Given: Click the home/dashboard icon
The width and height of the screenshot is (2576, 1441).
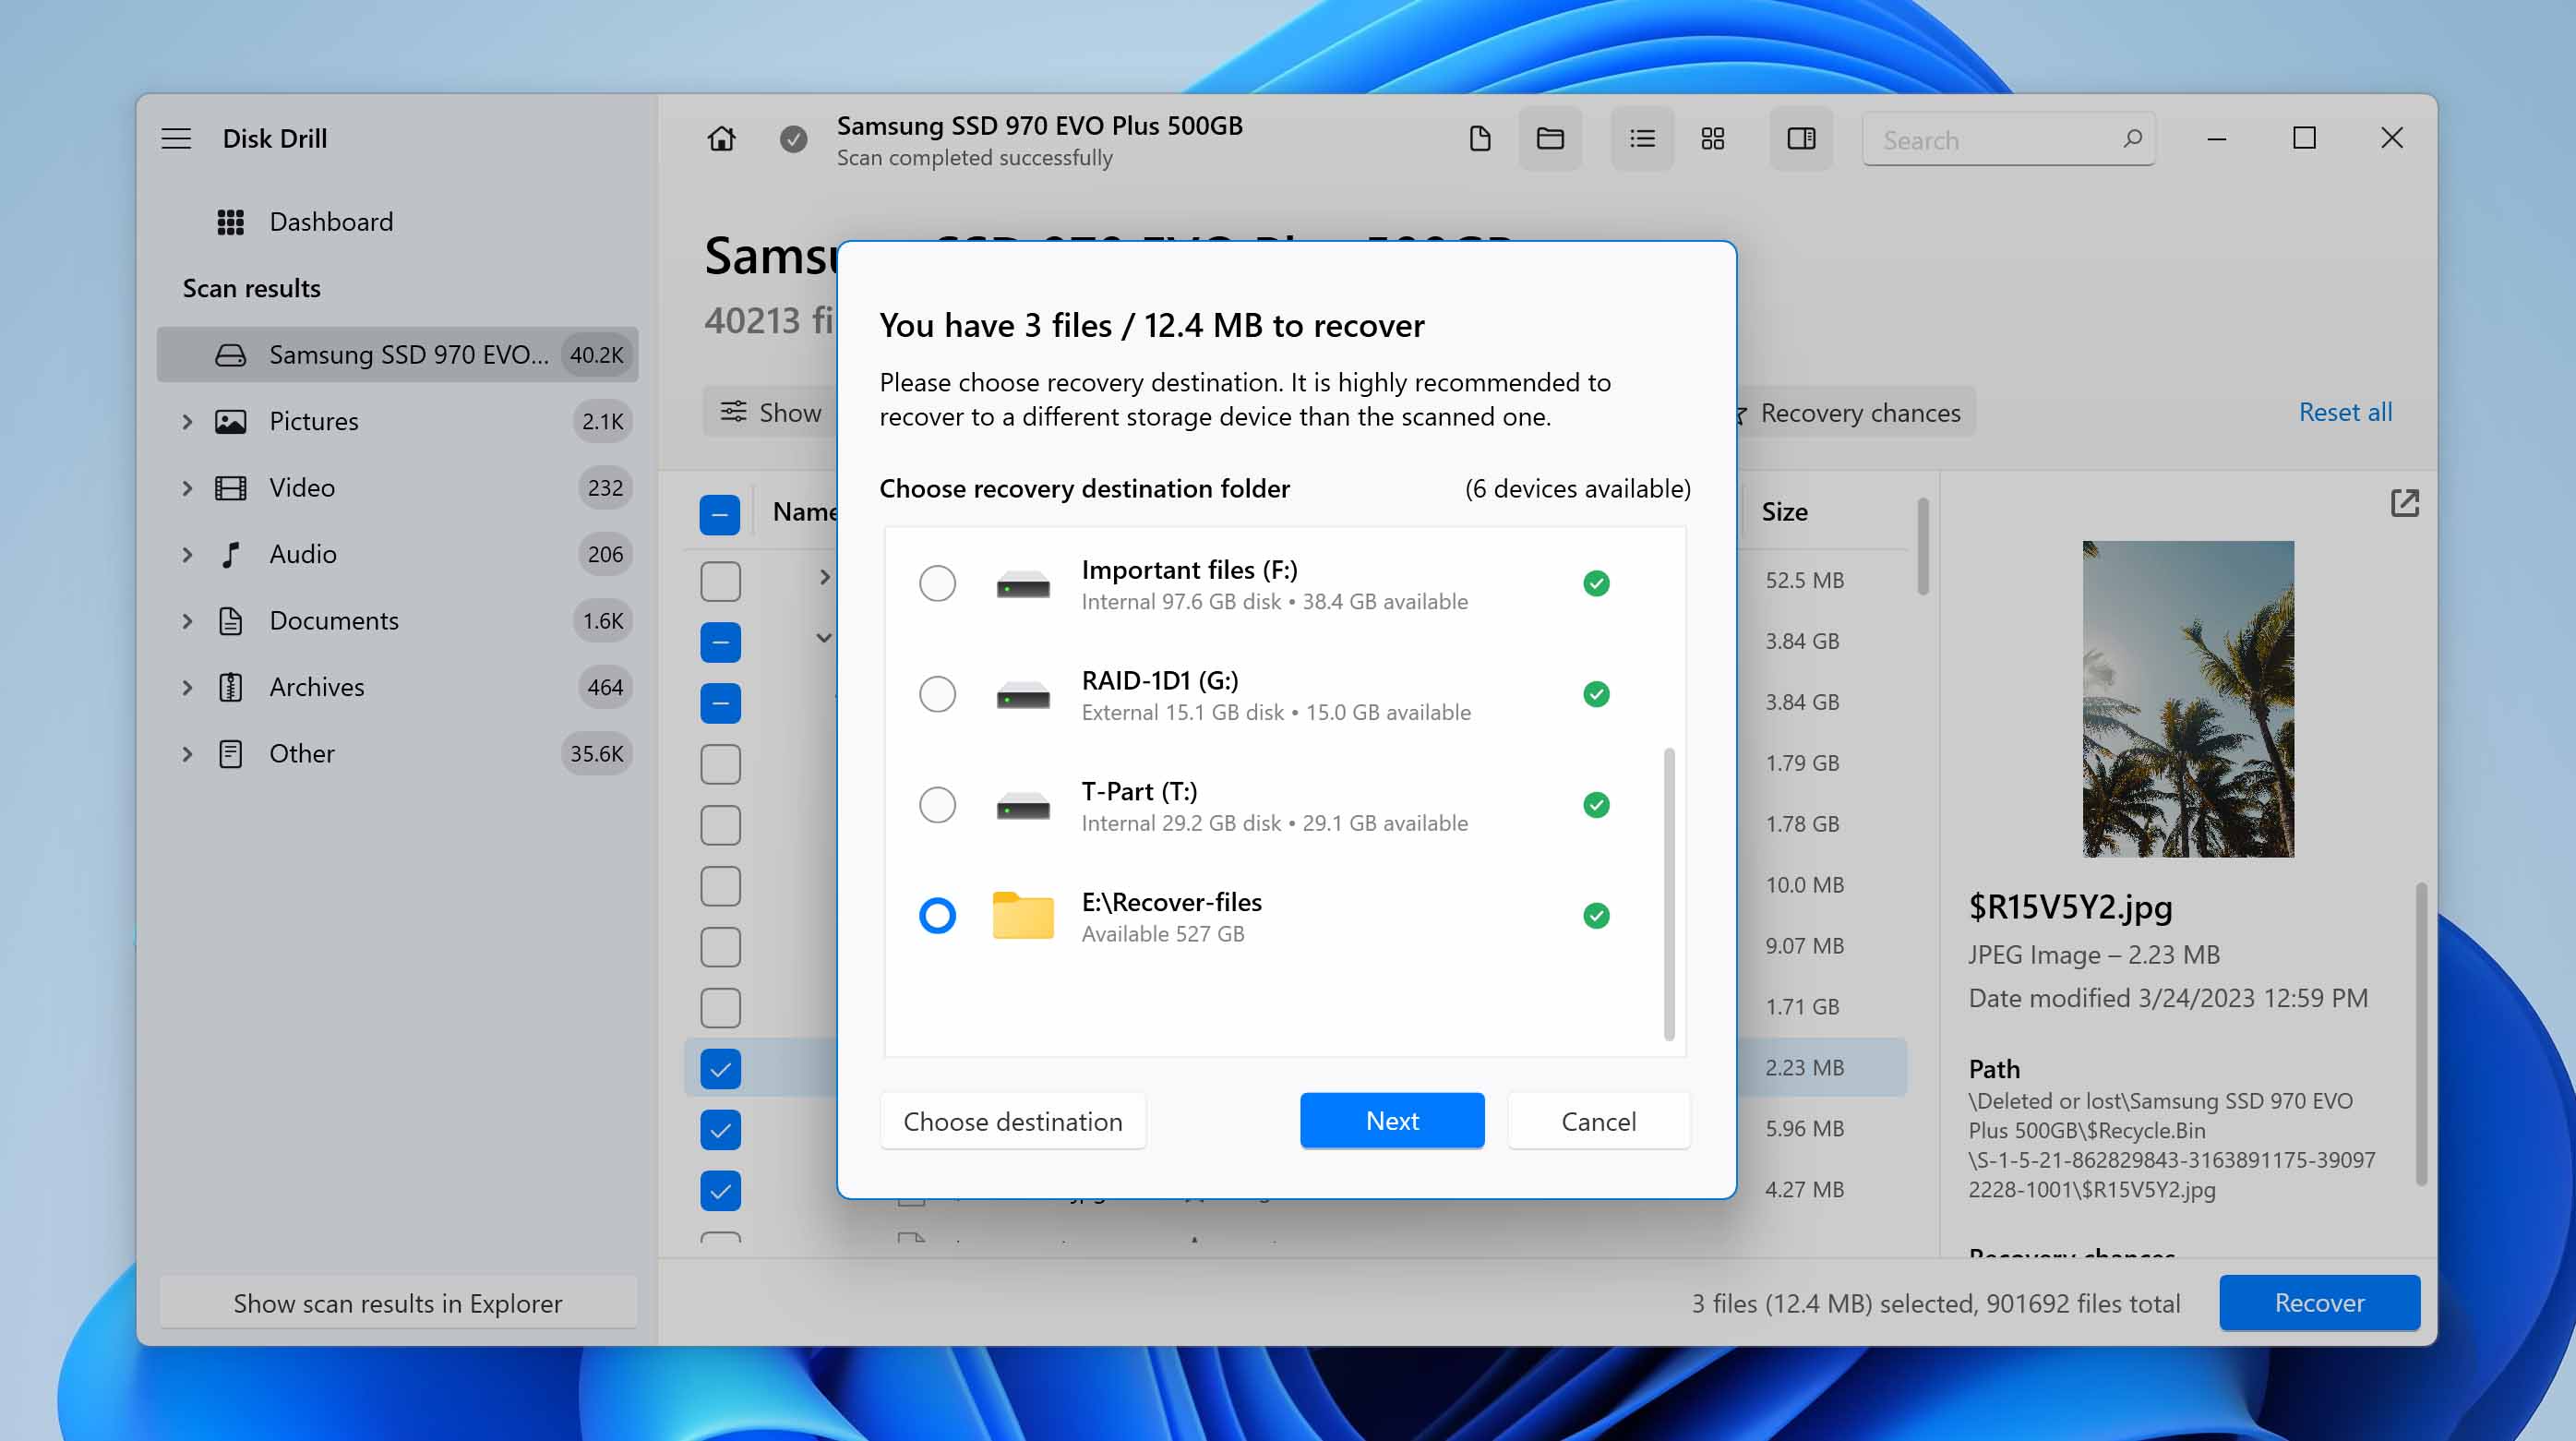Looking at the screenshot, I should pos(722,138).
